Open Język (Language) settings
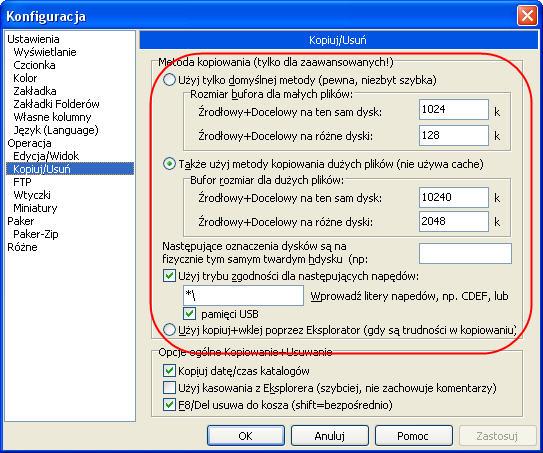The image size is (543, 453). click(x=56, y=130)
